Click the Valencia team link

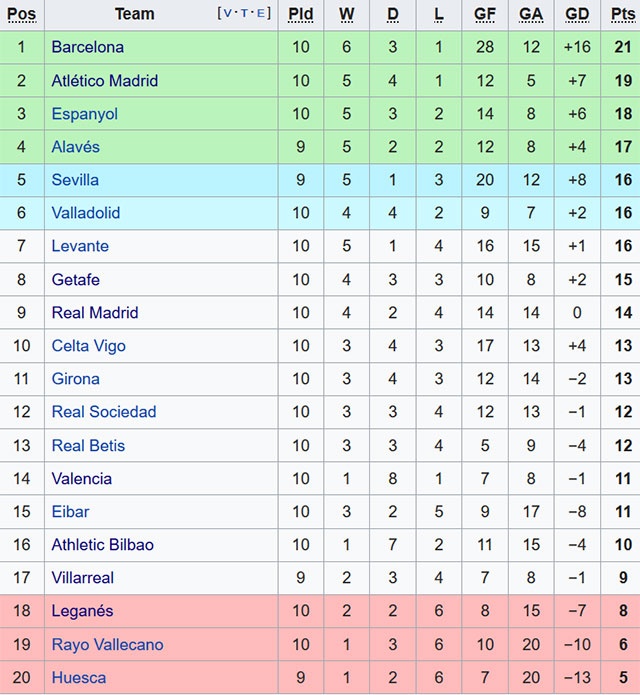coord(82,479)
